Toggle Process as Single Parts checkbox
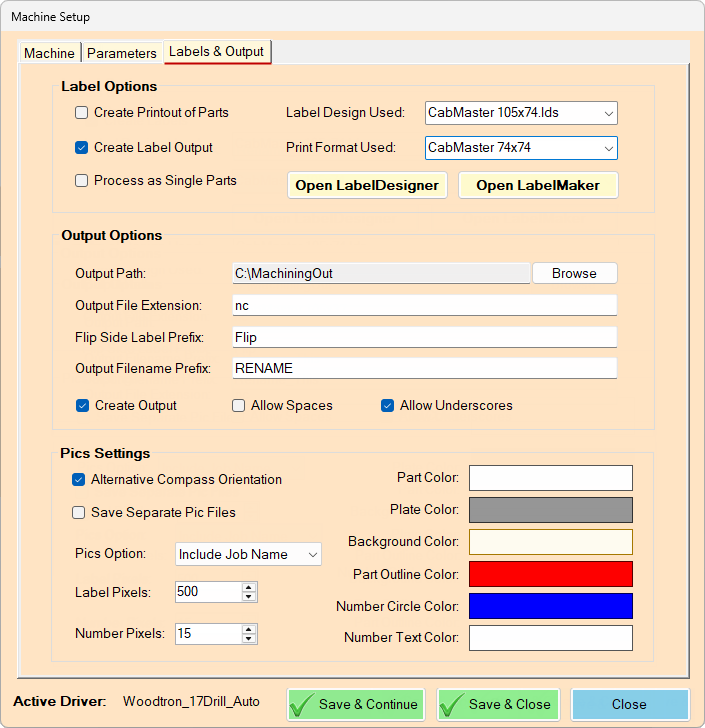The width and height of the screenshot is (705, 728). tap(82, 181)
